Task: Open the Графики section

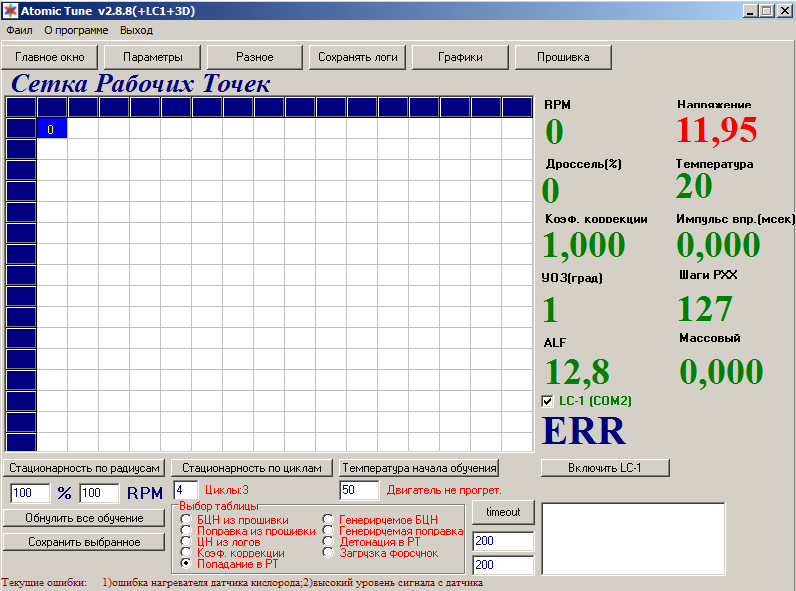Action: tap(460, 57)
